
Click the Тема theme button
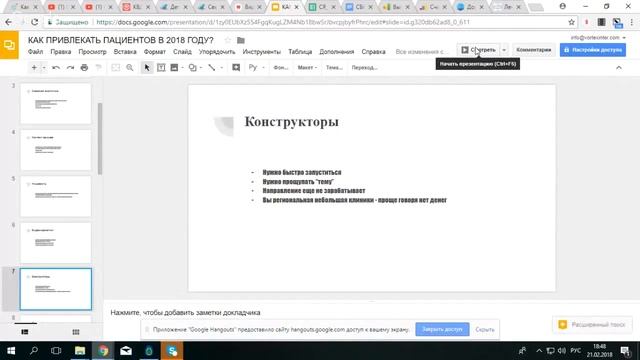(x=334, y=68)
